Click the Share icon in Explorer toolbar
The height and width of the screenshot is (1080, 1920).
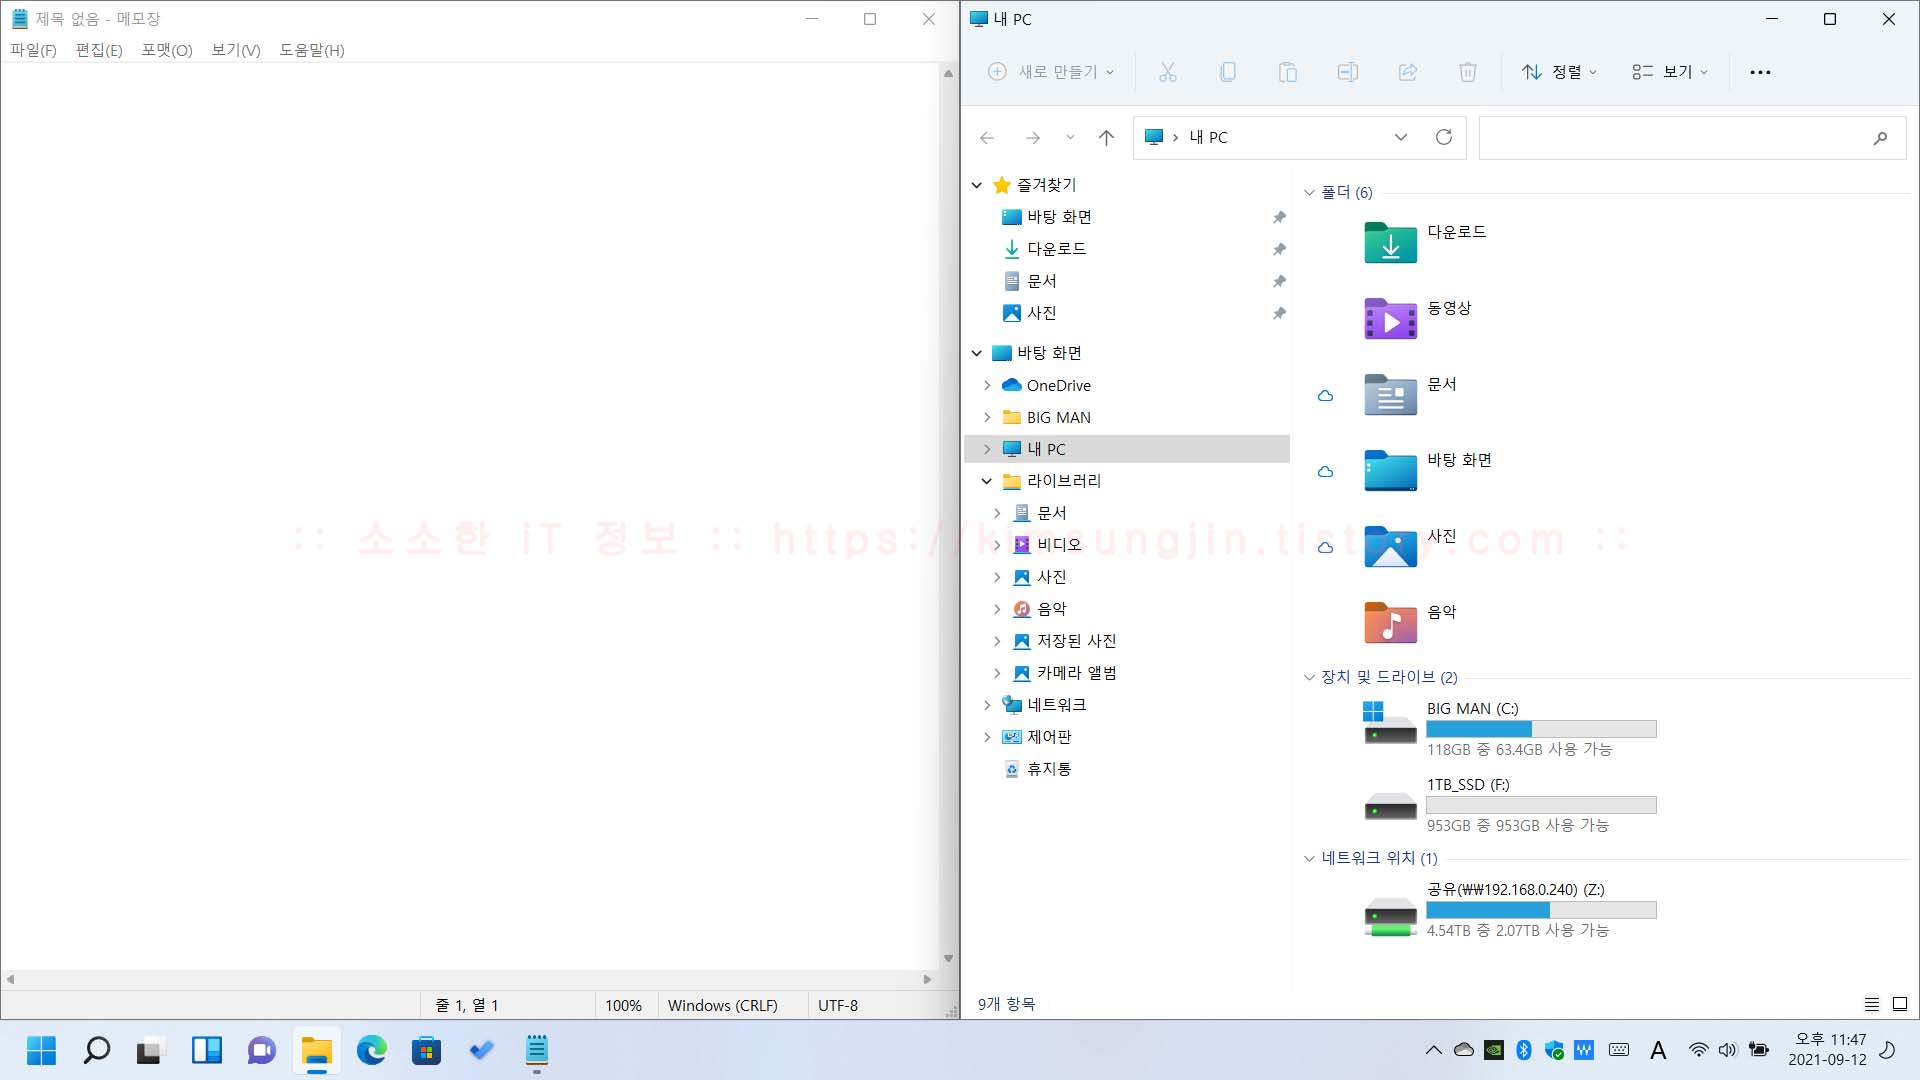[x=1407, y=72]
